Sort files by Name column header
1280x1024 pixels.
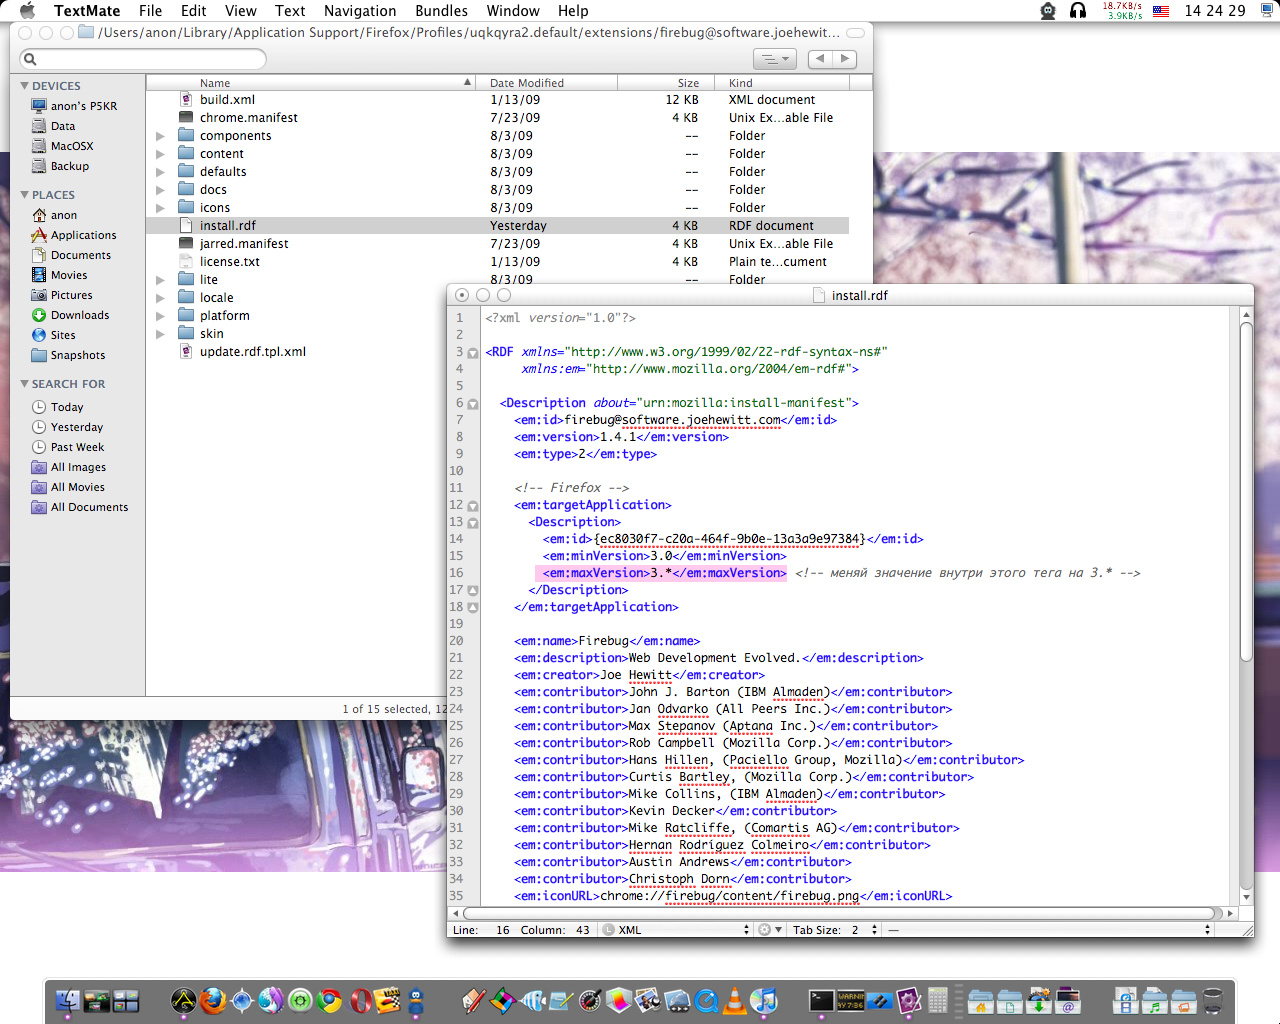(x=311, y=83)
